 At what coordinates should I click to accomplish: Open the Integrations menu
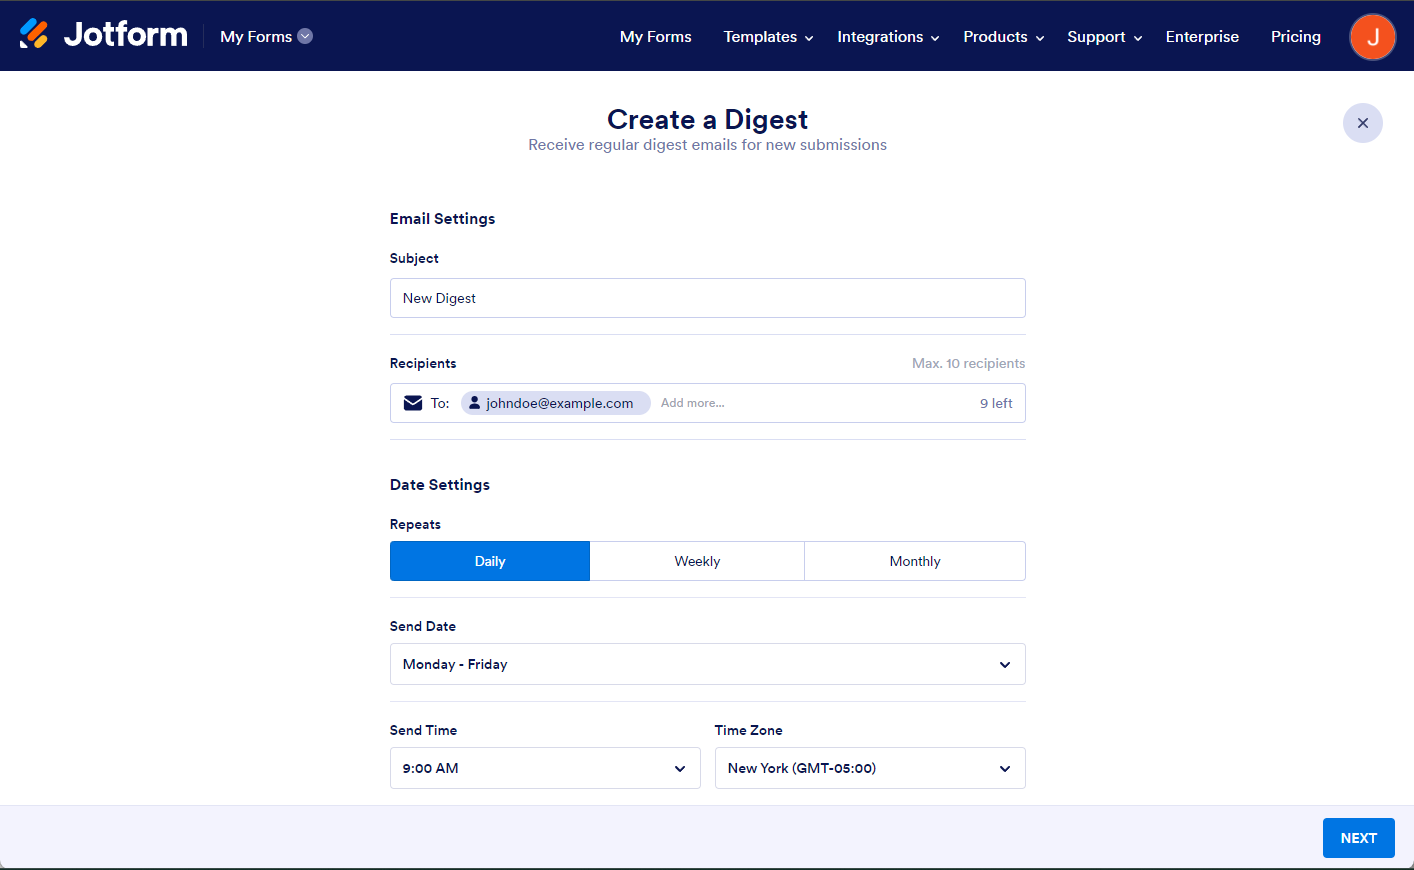pos(888,37)
